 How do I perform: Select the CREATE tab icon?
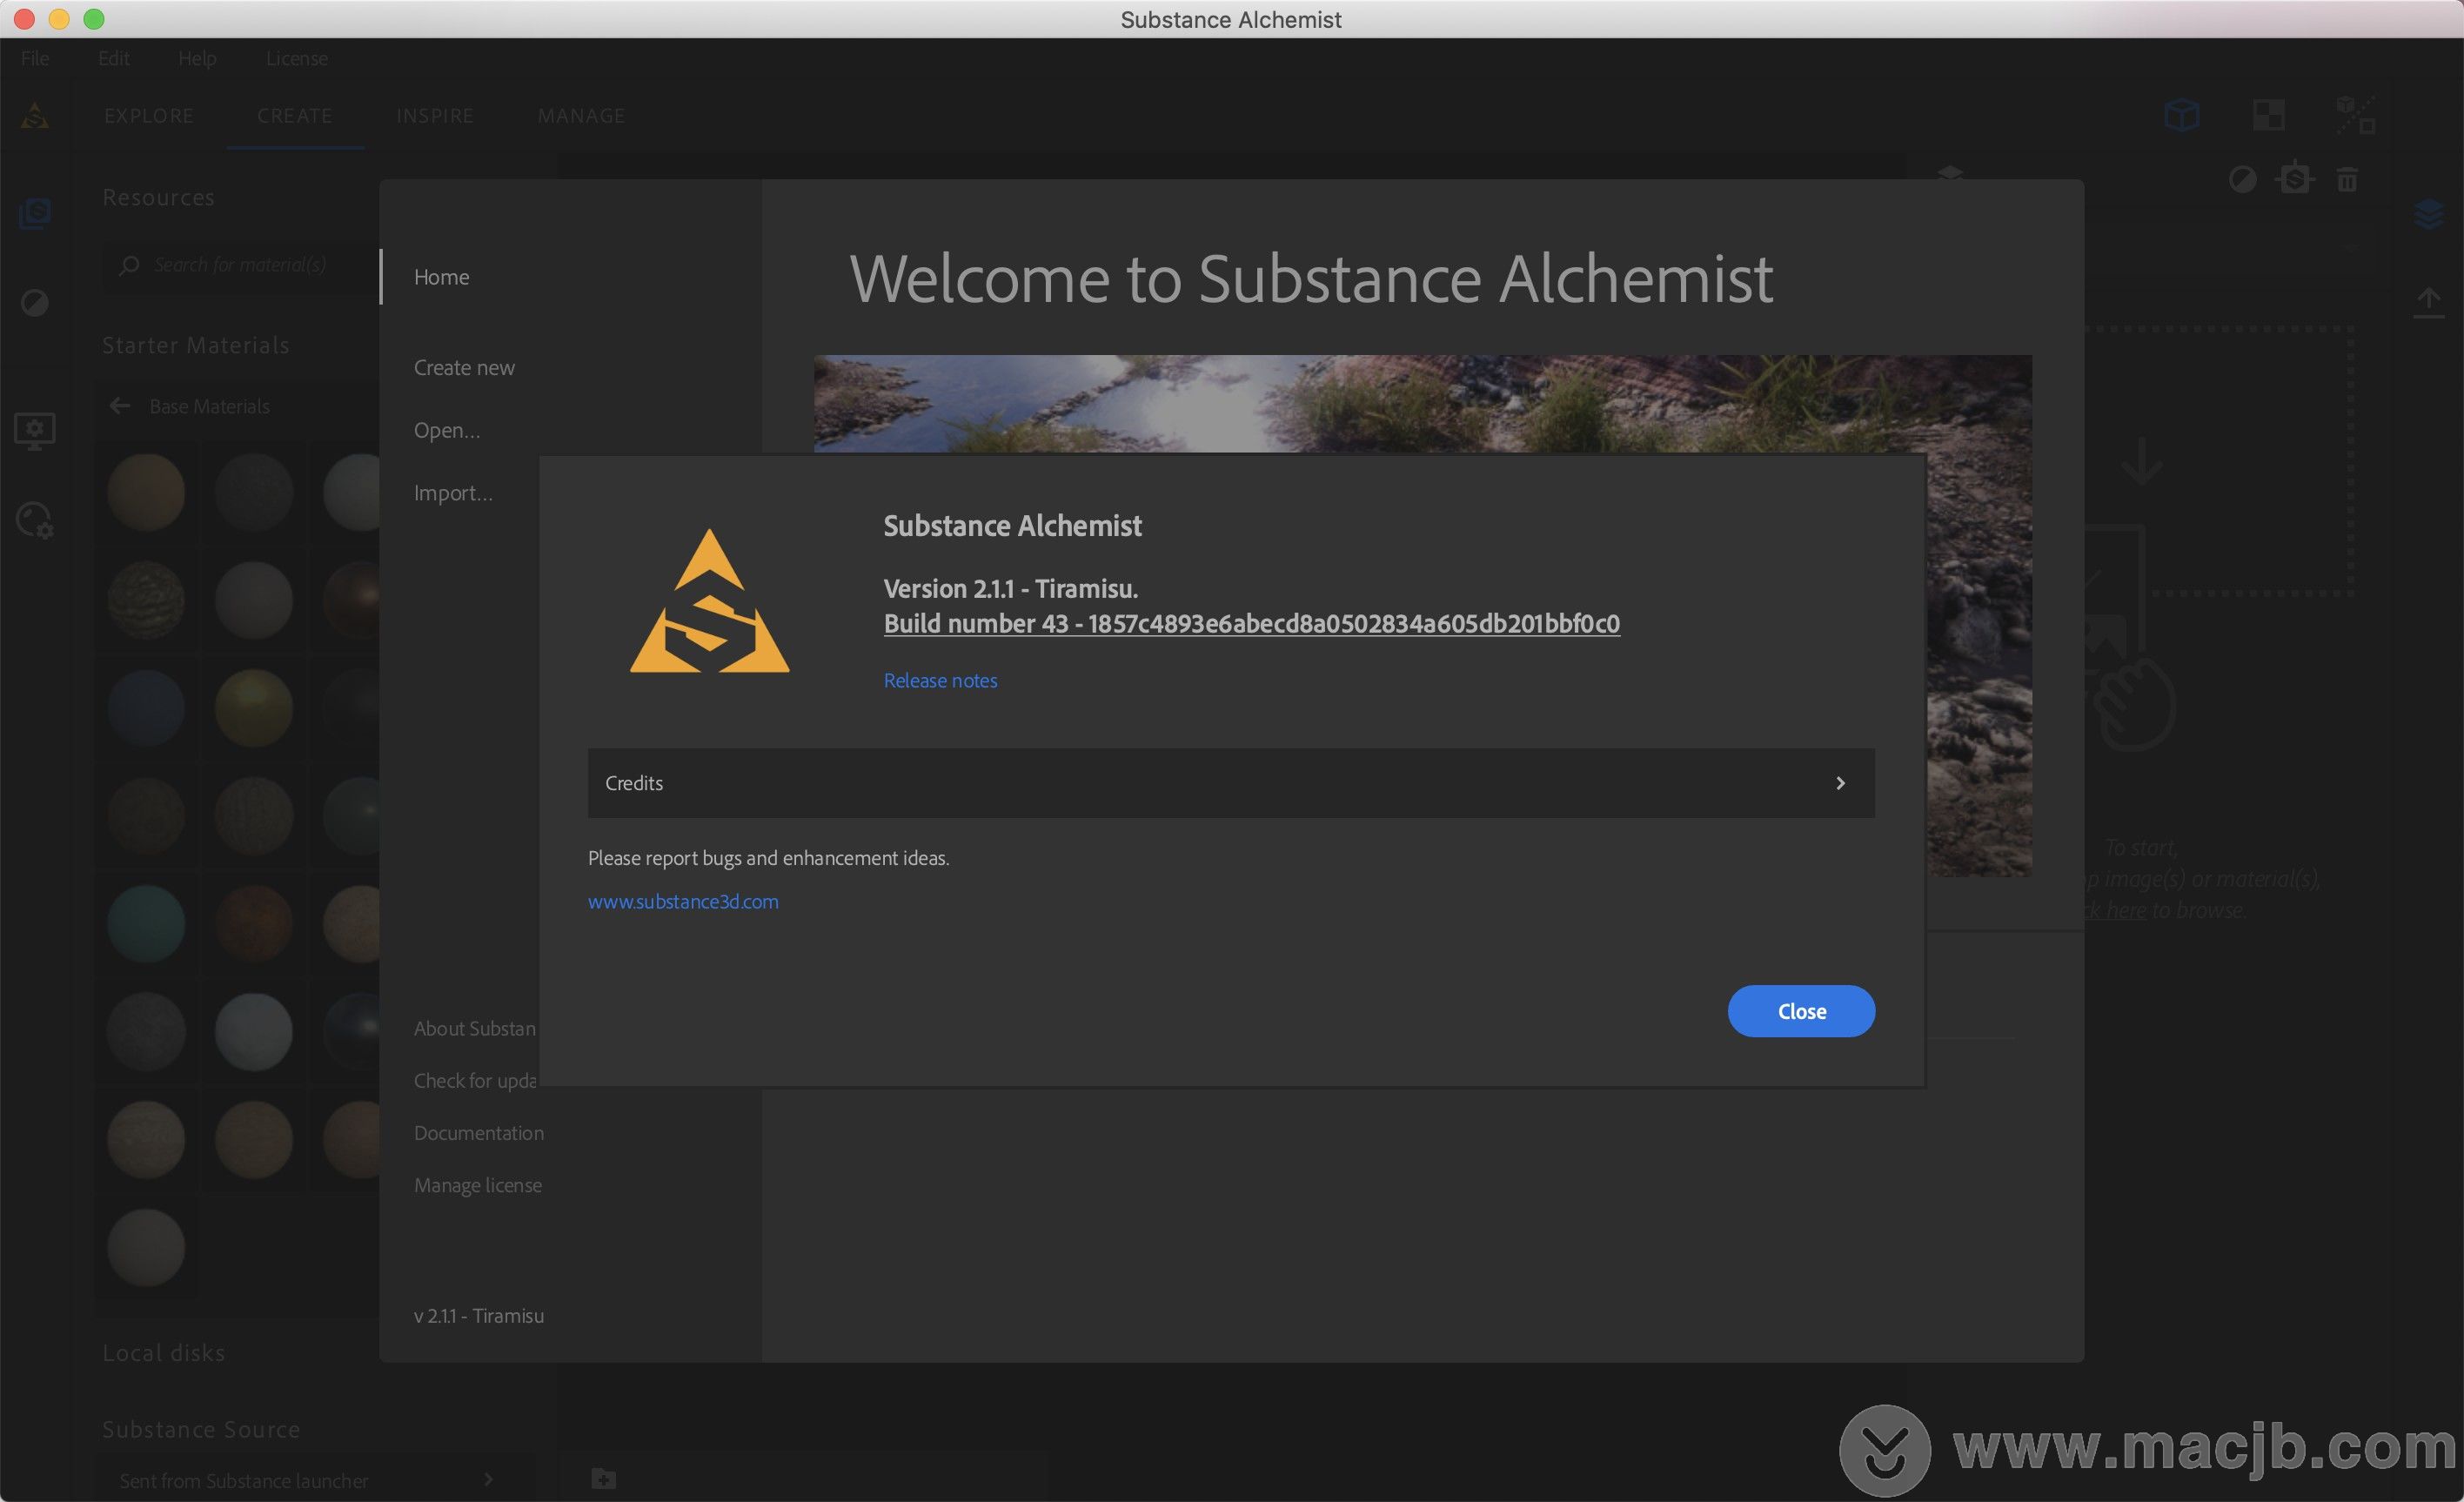[292, 115]
